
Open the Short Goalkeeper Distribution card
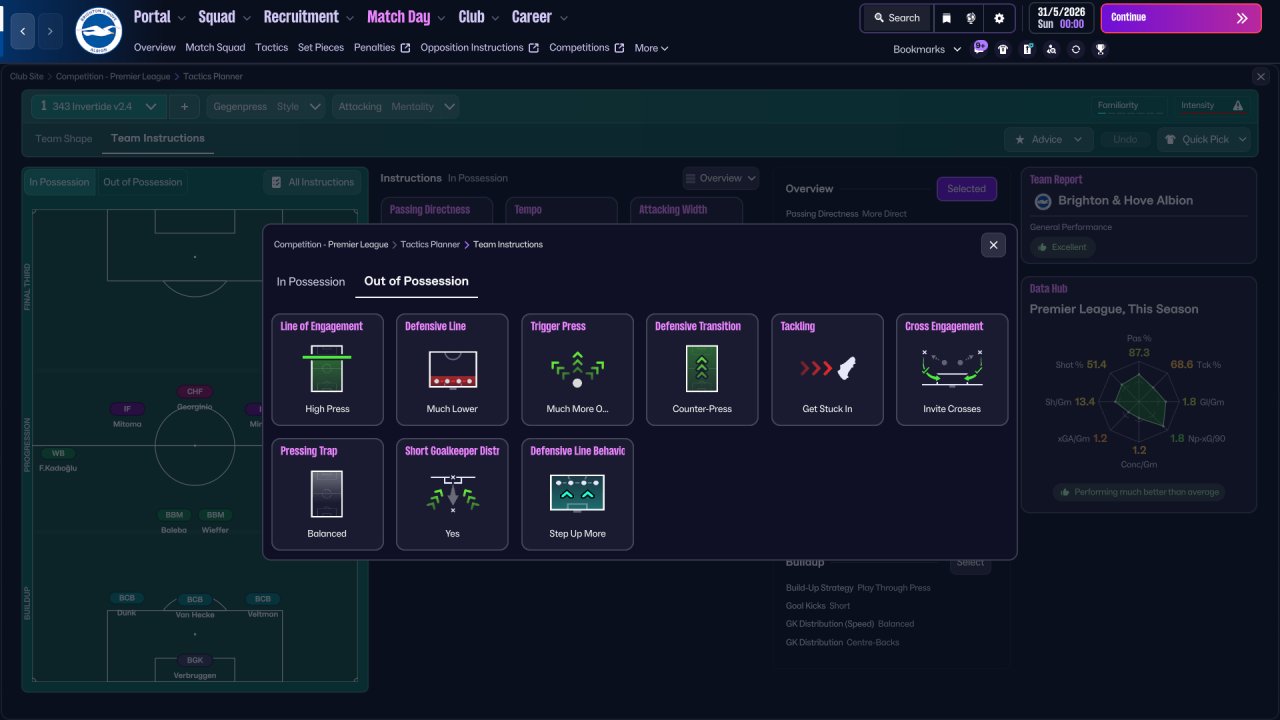click(x=452, y=495)
